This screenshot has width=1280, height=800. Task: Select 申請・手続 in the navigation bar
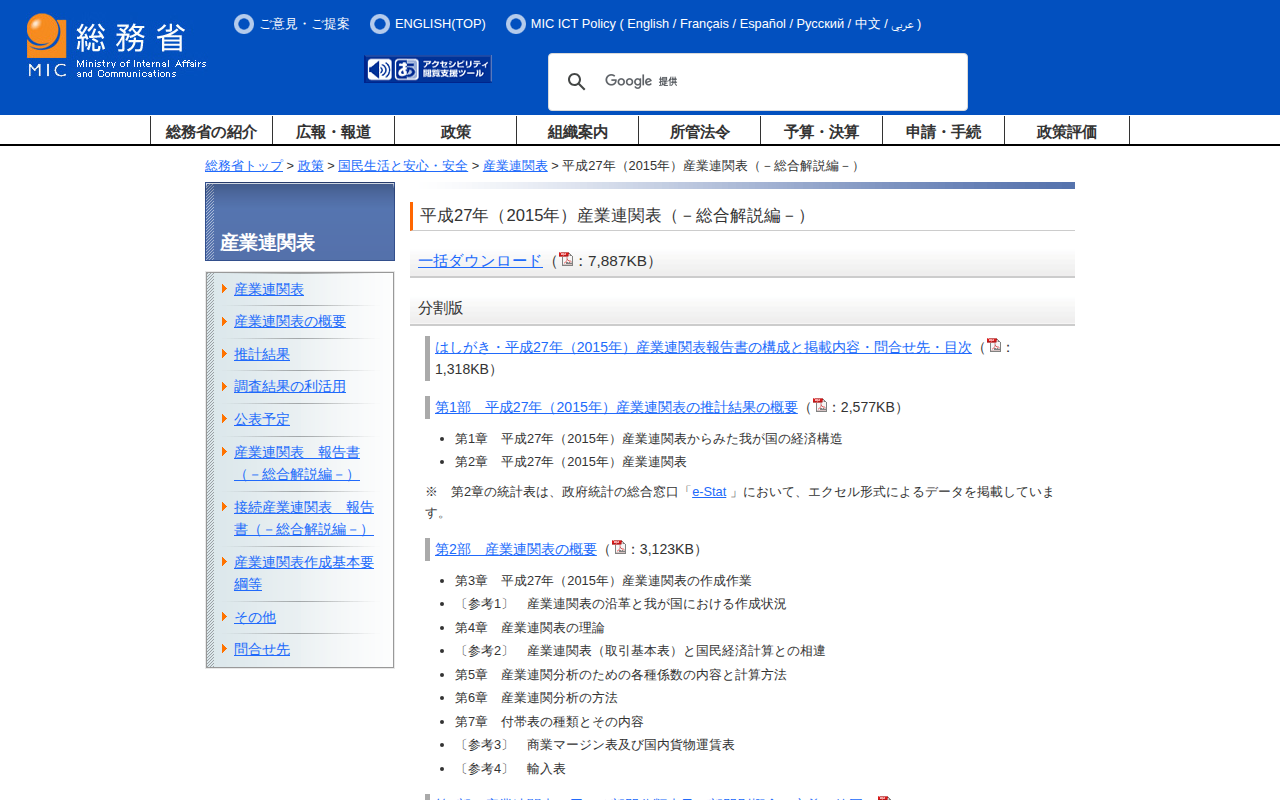(x=943, y=131)
